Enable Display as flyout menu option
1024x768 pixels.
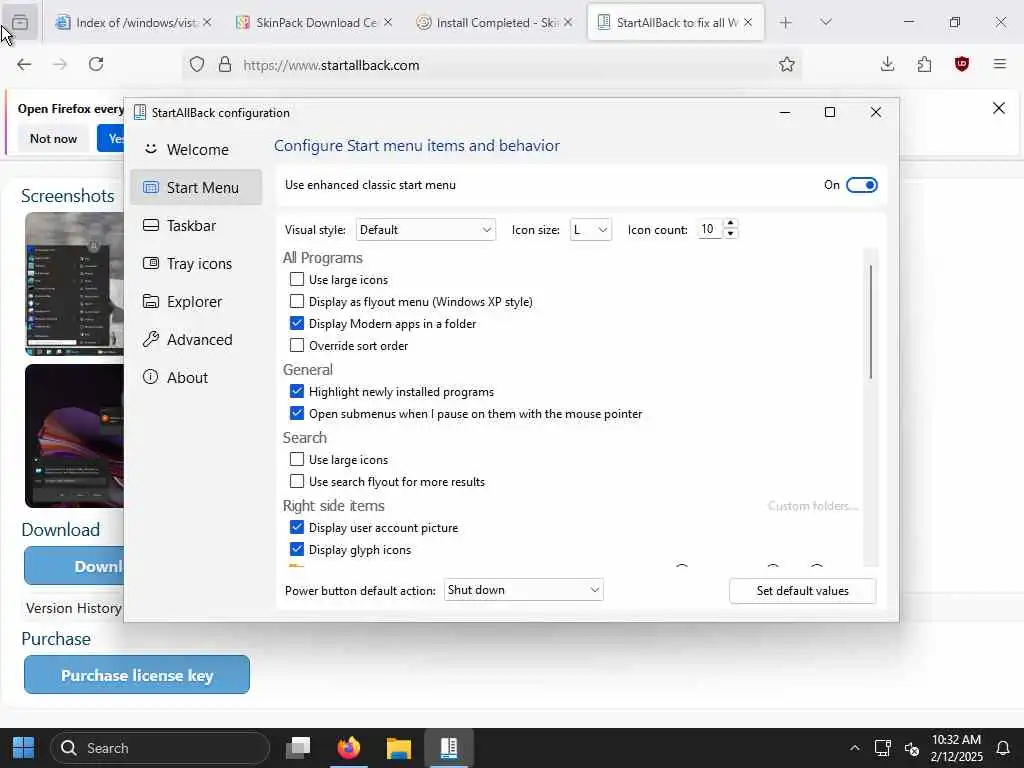click(x=296, y=301)
